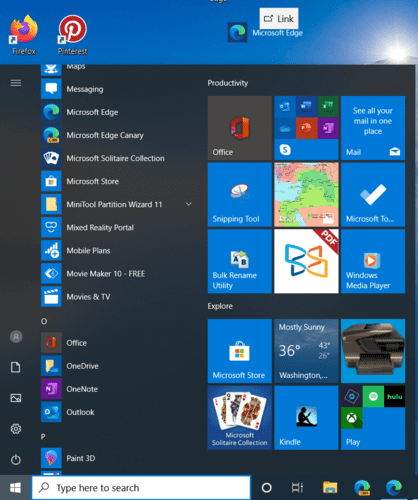Image resolution: width=418 pixels, height=500 pixels.
Task: Open Settings gear in Start sidebar
Action: 16,429
